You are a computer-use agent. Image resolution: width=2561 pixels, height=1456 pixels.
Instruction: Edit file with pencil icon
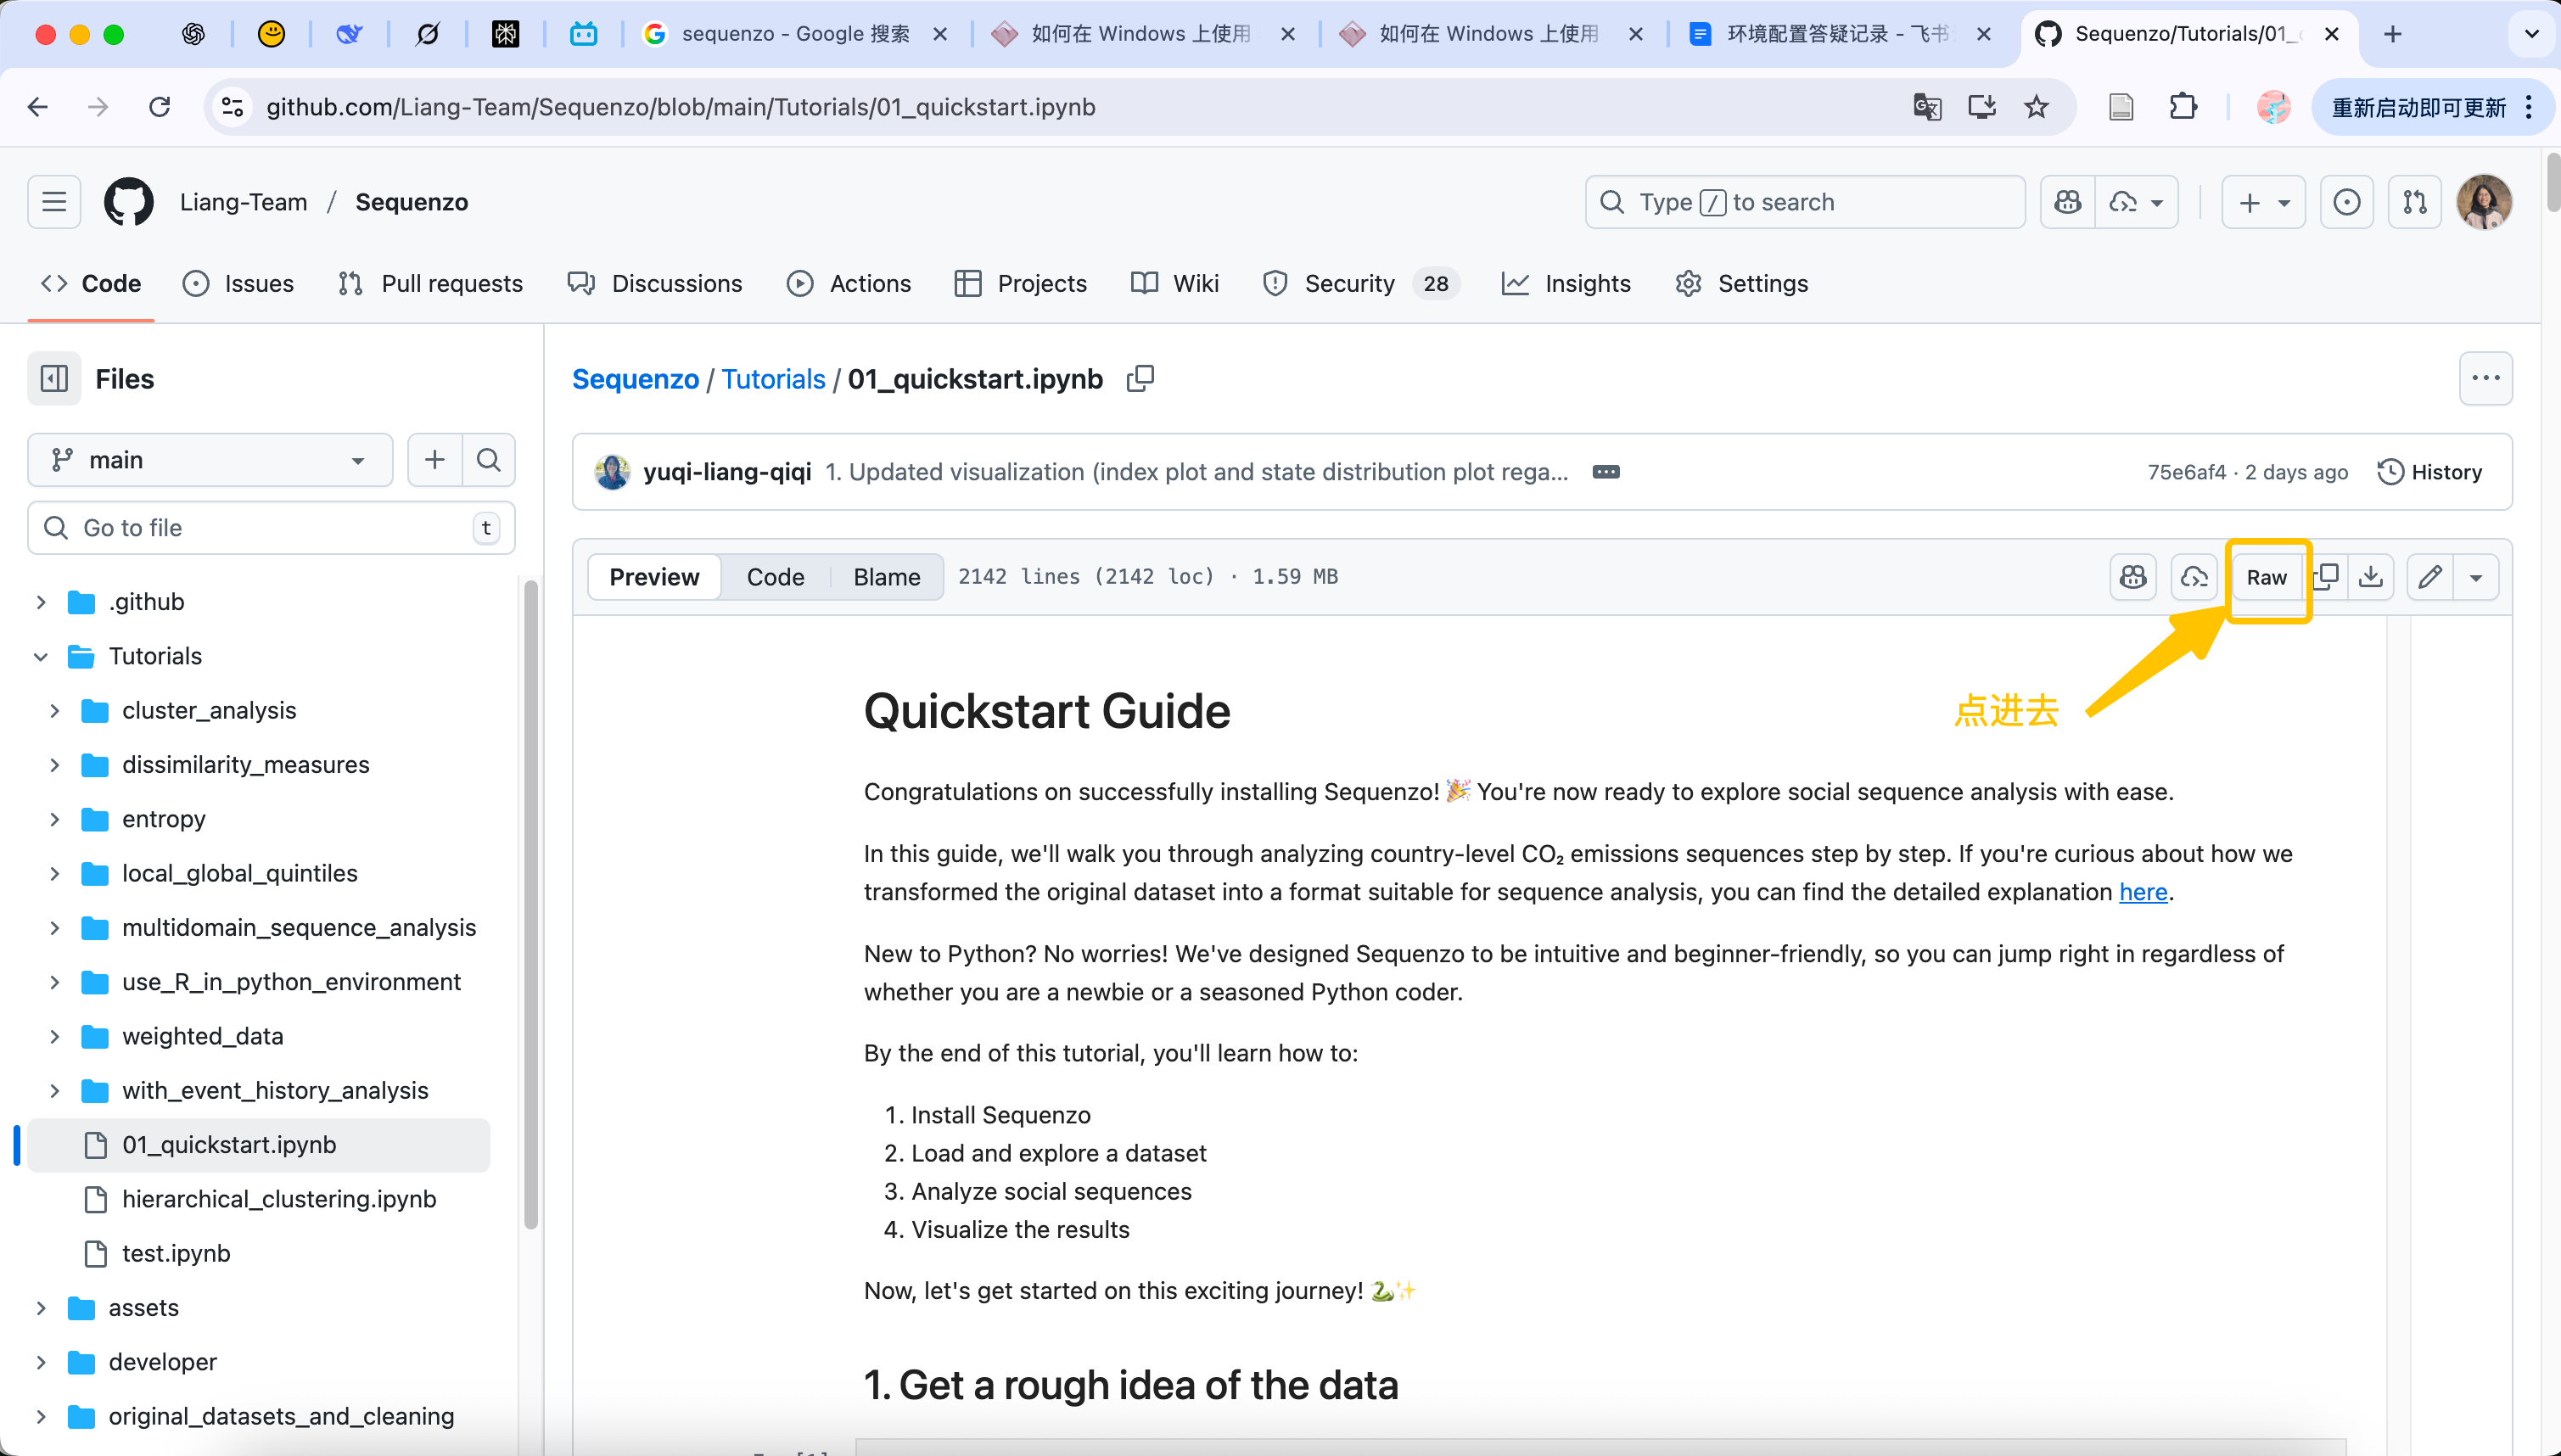[2430, 577]
